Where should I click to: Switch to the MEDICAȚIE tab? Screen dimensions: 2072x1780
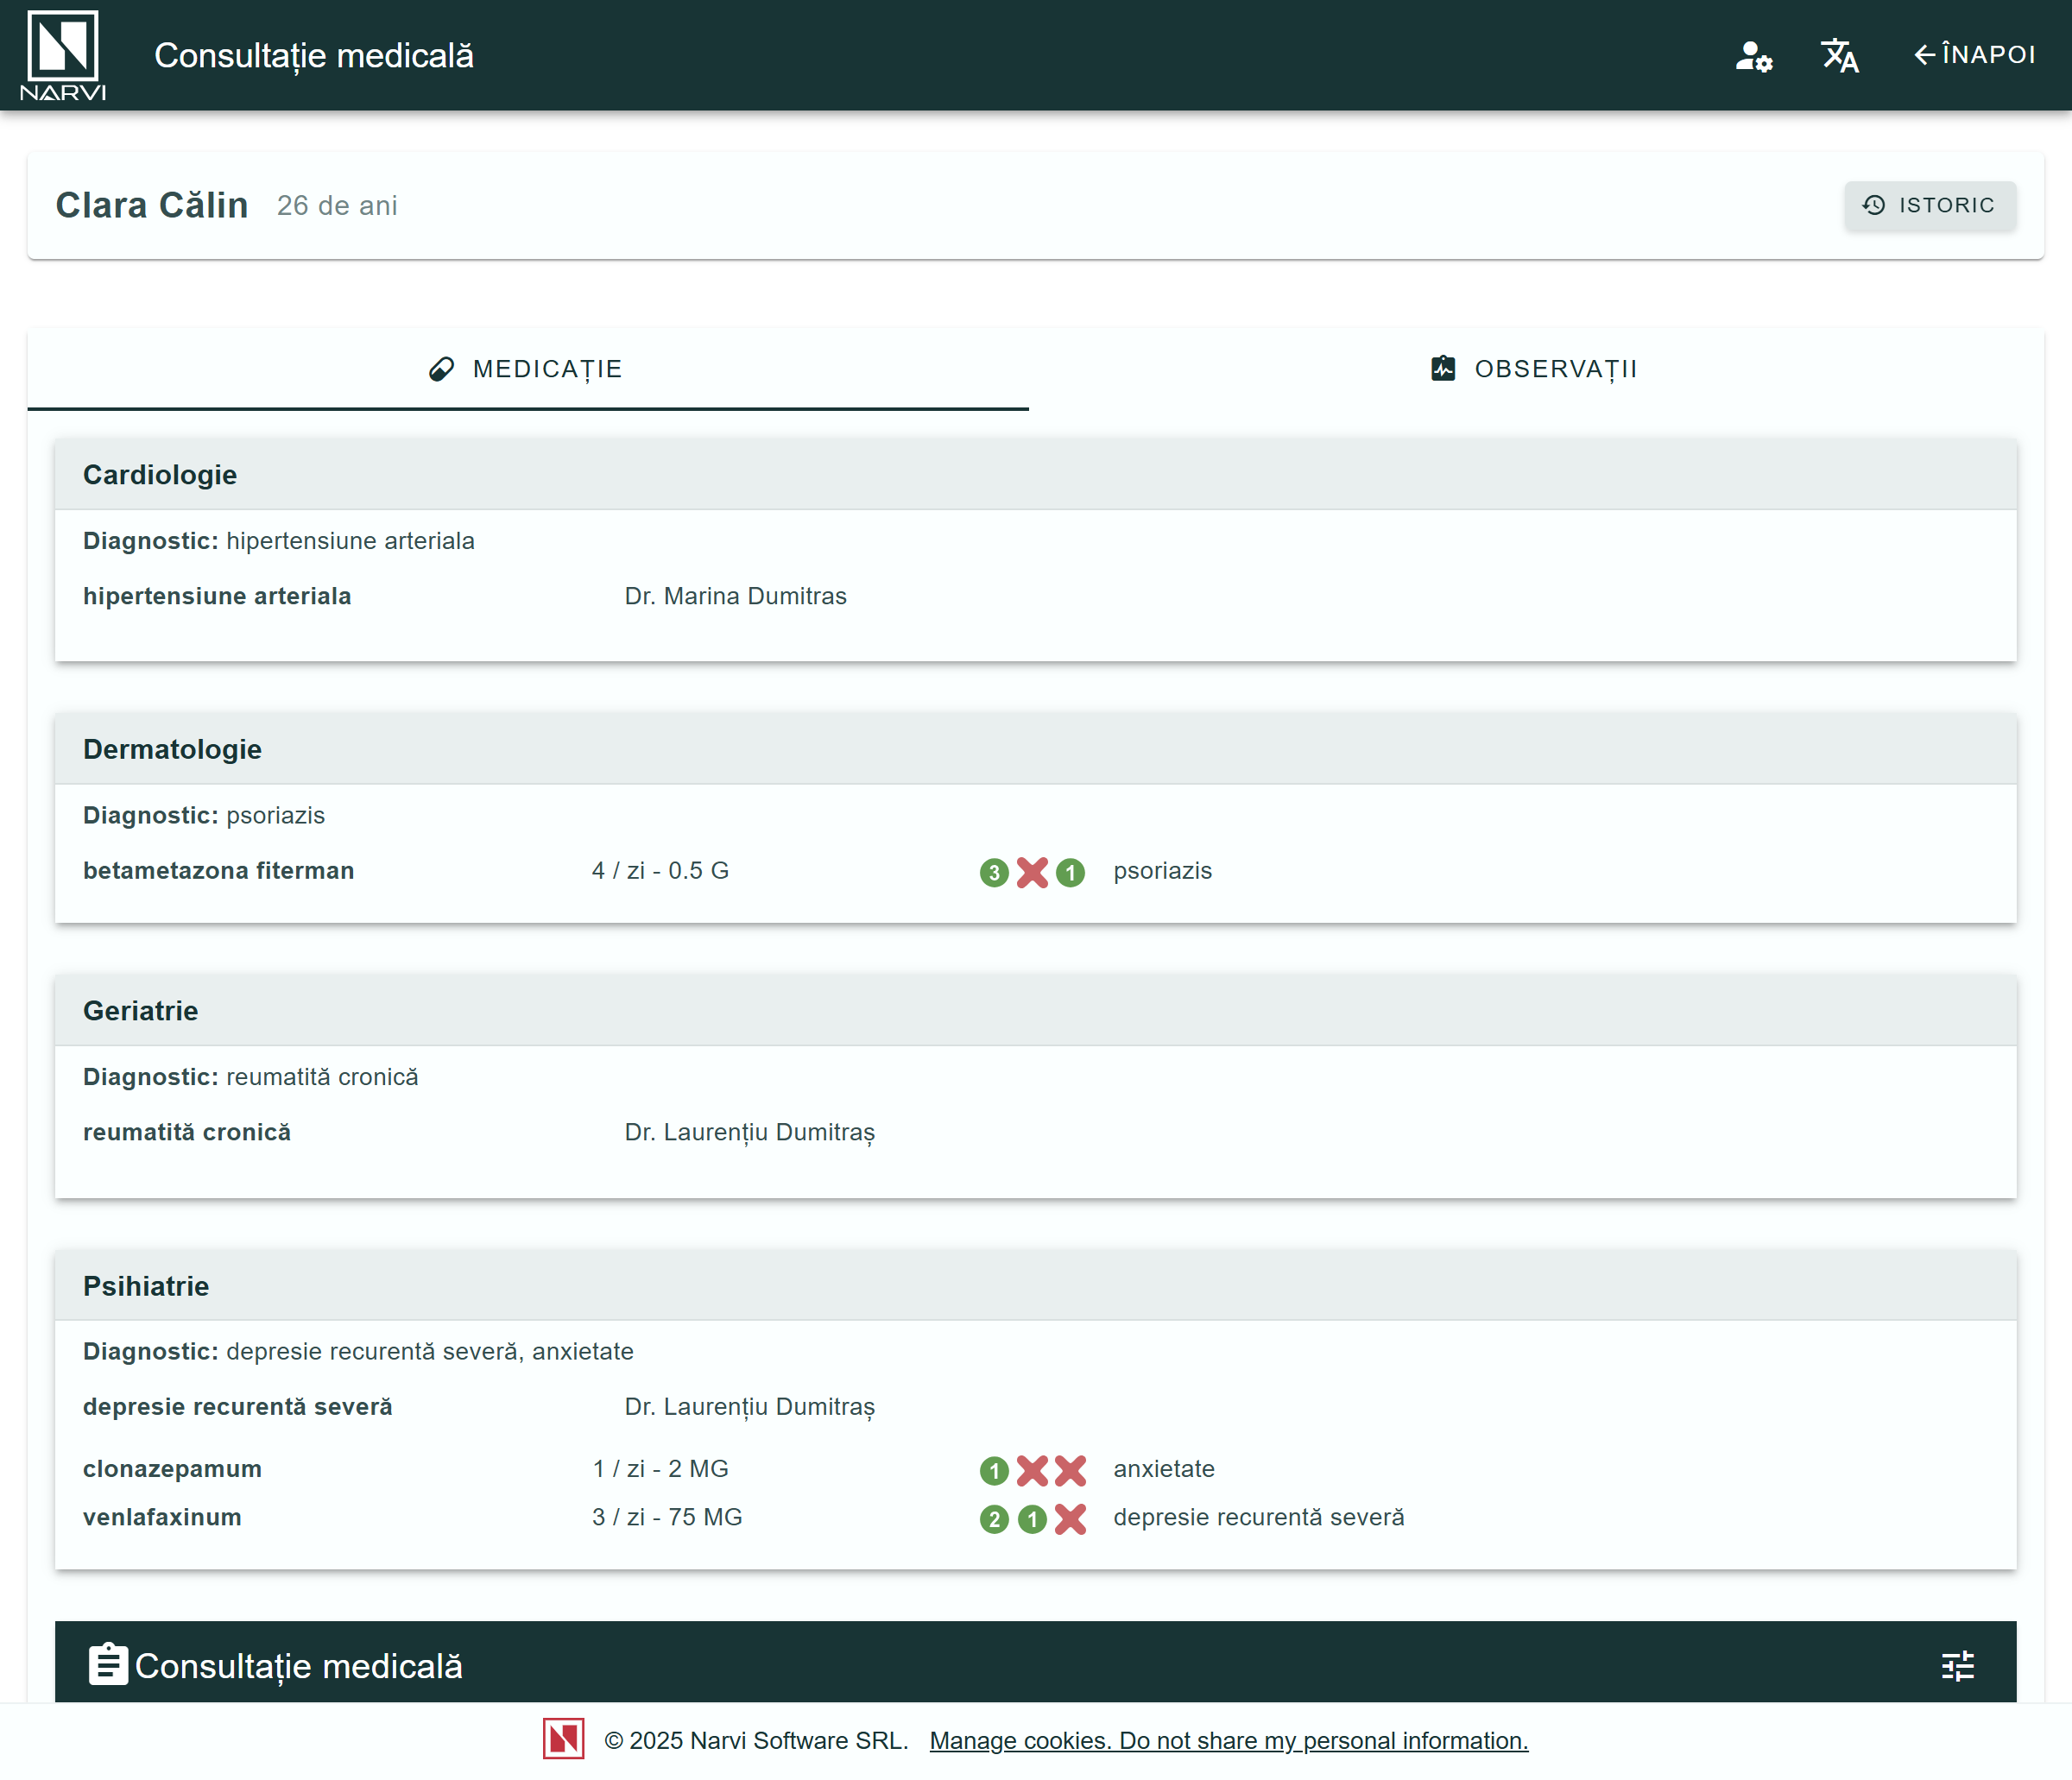(x=527, y=369)
